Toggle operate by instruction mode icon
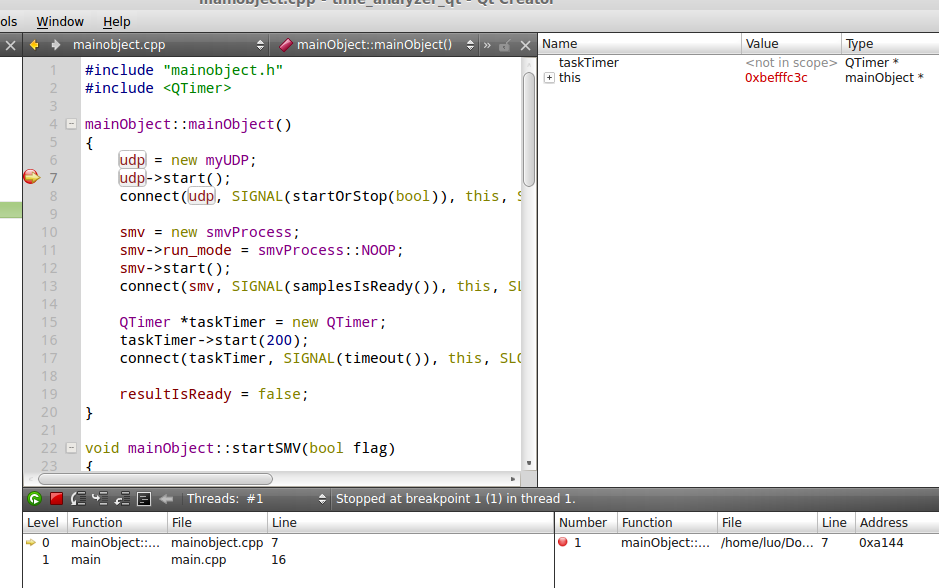 click(144, 499)
